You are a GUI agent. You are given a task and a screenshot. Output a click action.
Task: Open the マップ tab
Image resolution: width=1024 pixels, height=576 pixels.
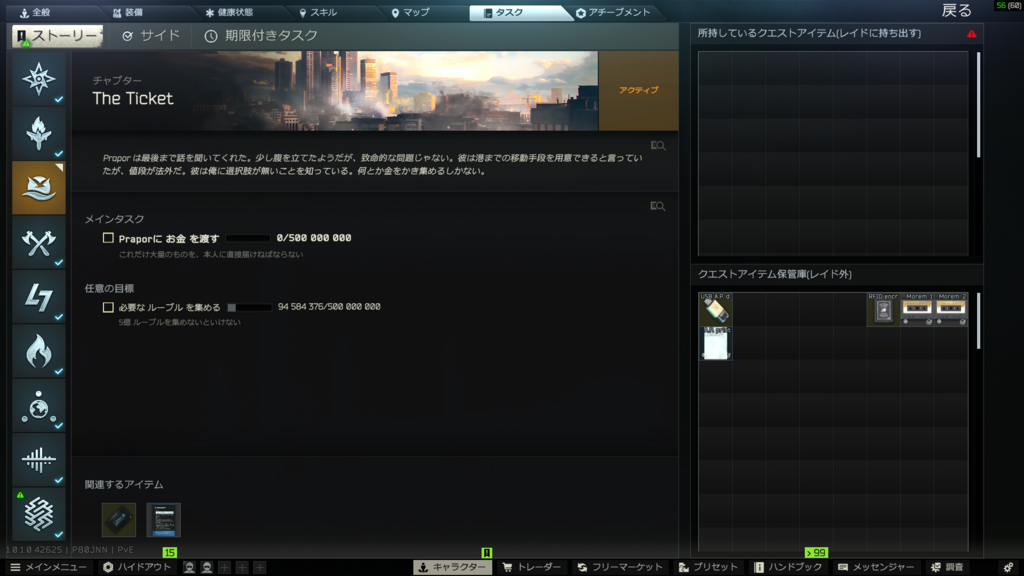[x=410, y=13]
